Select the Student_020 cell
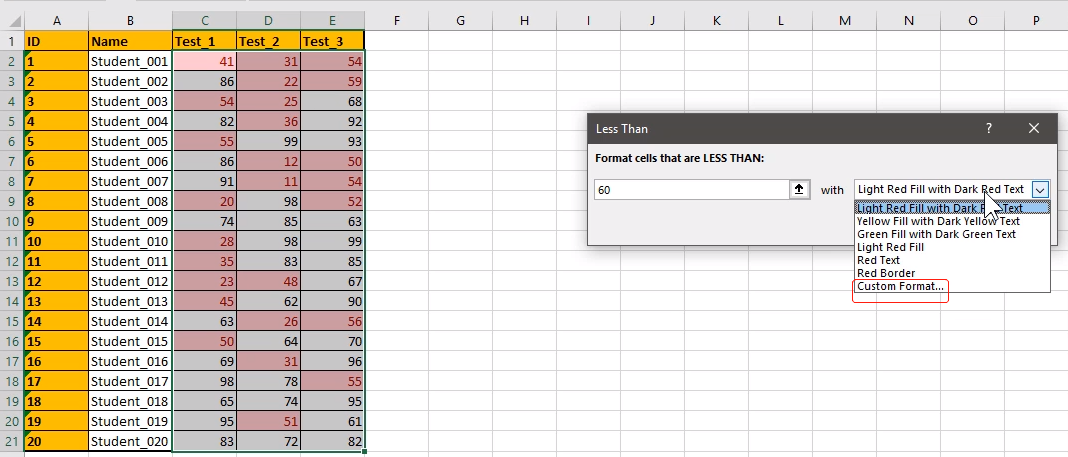 click(130, 441)
